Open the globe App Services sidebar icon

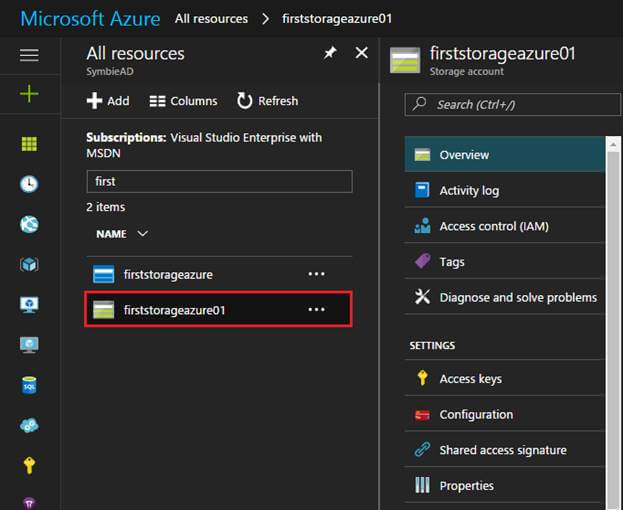pyautogui.click(x=29, y=224)
